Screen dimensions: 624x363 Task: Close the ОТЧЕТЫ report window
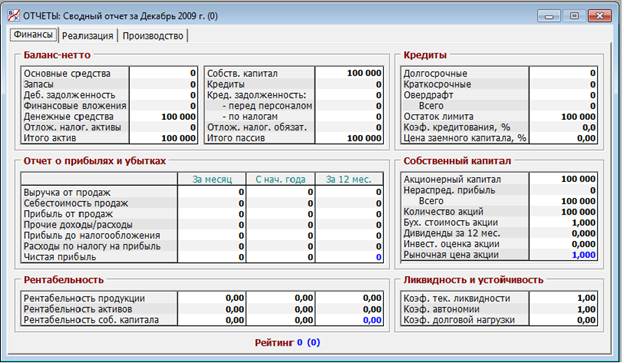[599, 16]
